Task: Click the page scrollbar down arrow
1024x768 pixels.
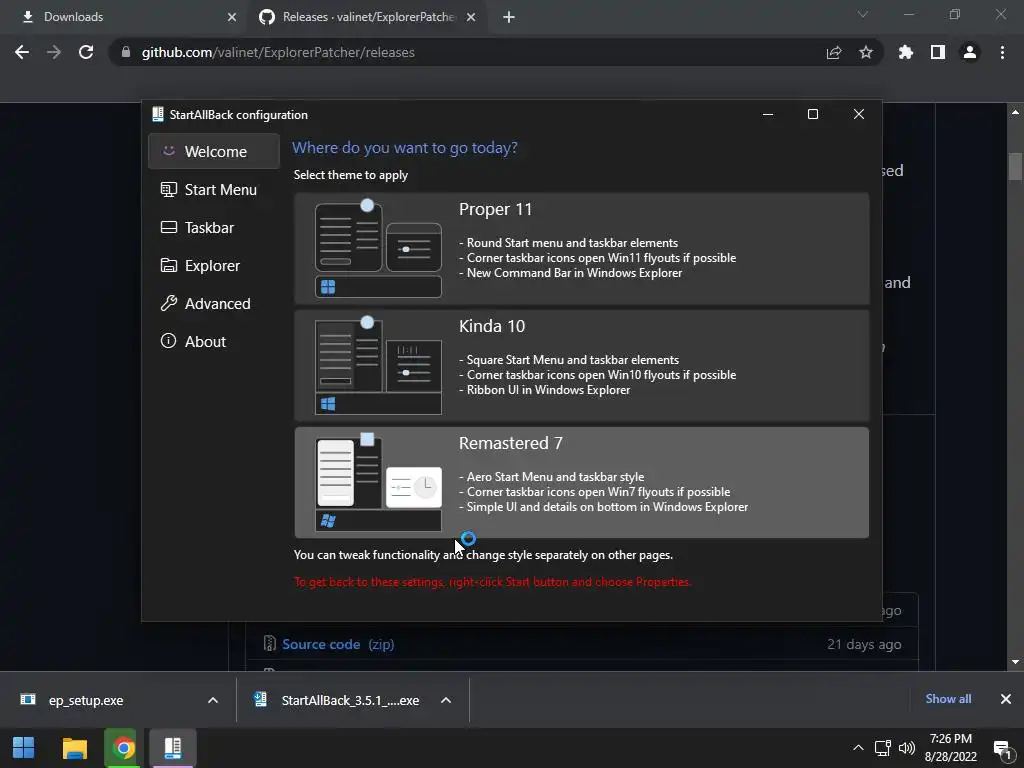Action: [1015, 662]
